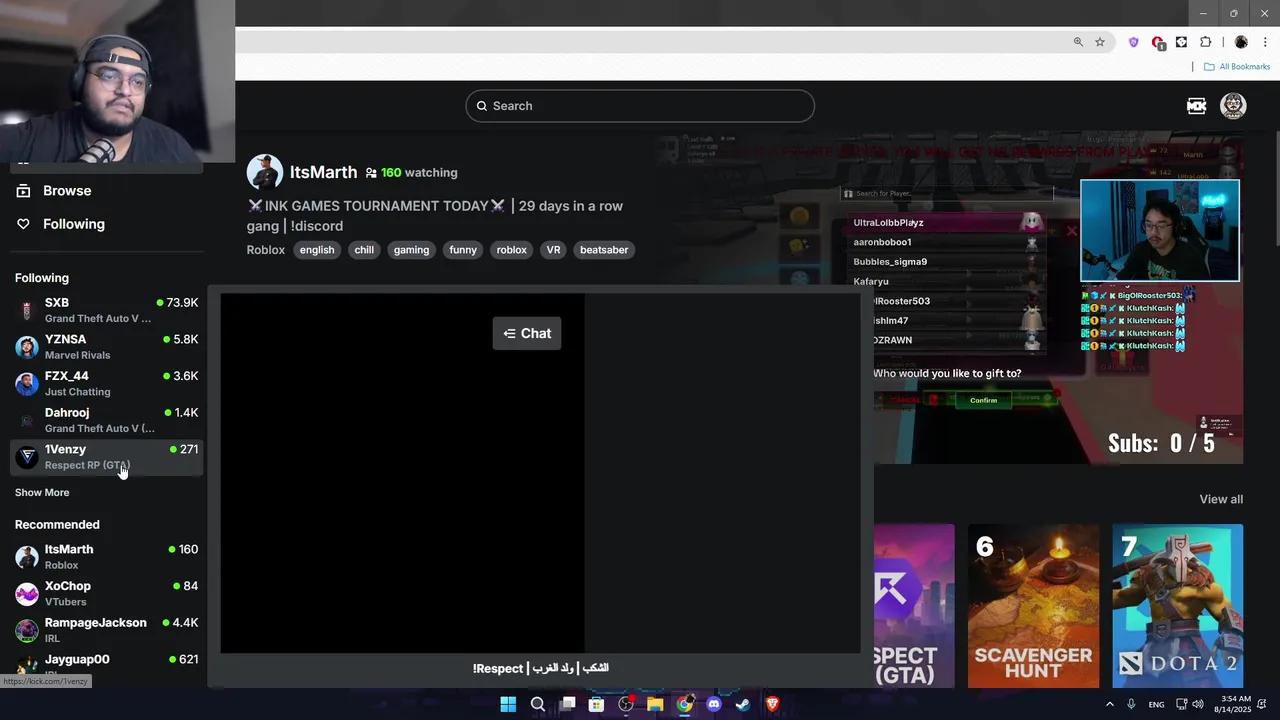
Task: Open the Windows Start menu
Action: point(508,704)
